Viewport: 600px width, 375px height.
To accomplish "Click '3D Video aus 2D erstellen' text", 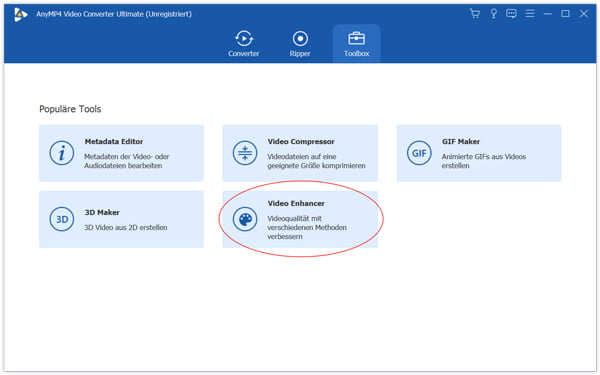I will point(126,227).
